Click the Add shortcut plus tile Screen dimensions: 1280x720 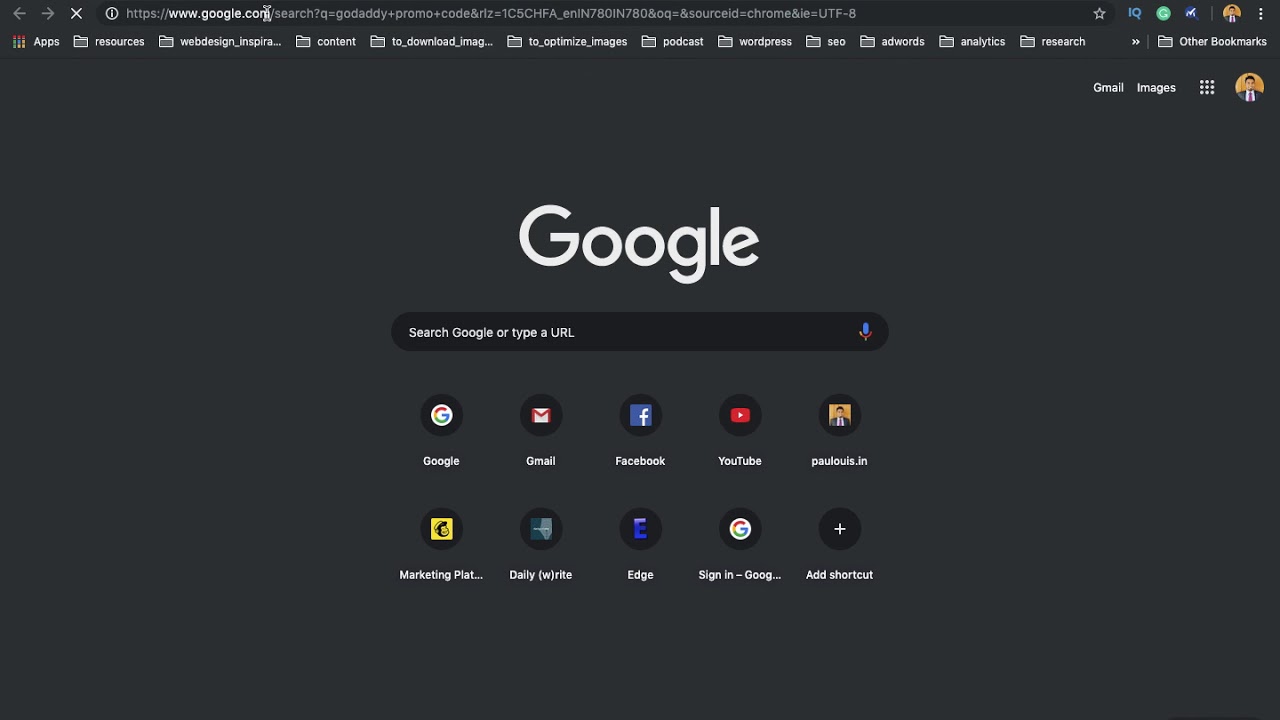[839, 546]
